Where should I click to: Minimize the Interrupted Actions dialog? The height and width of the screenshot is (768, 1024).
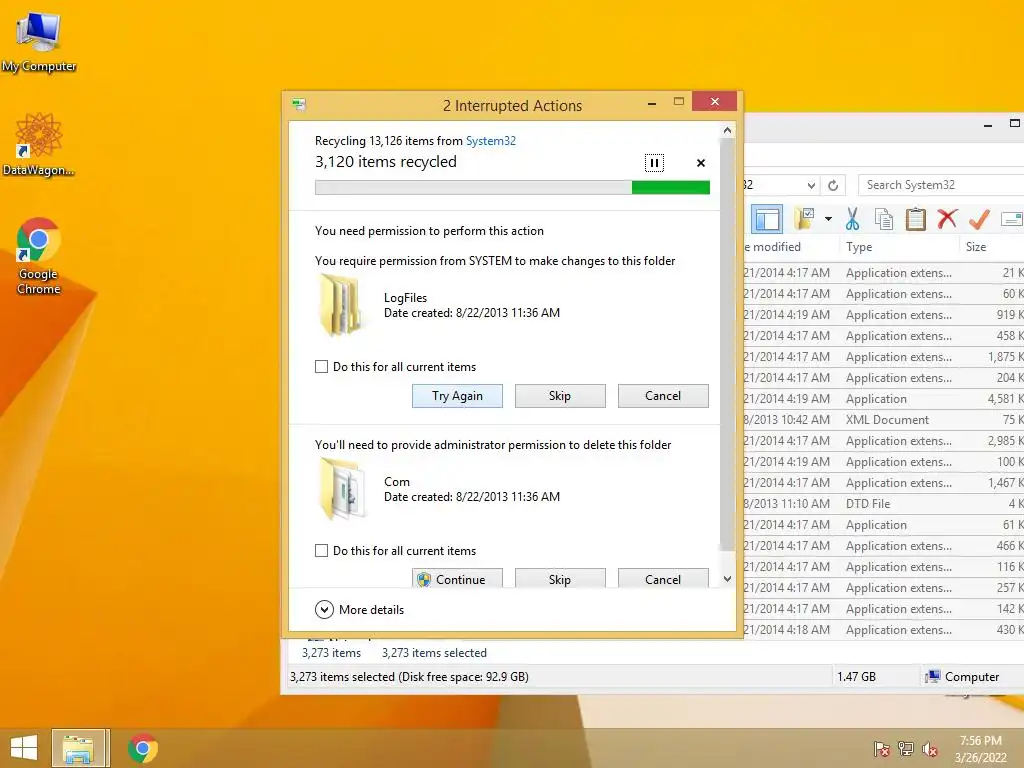(652, 103)
